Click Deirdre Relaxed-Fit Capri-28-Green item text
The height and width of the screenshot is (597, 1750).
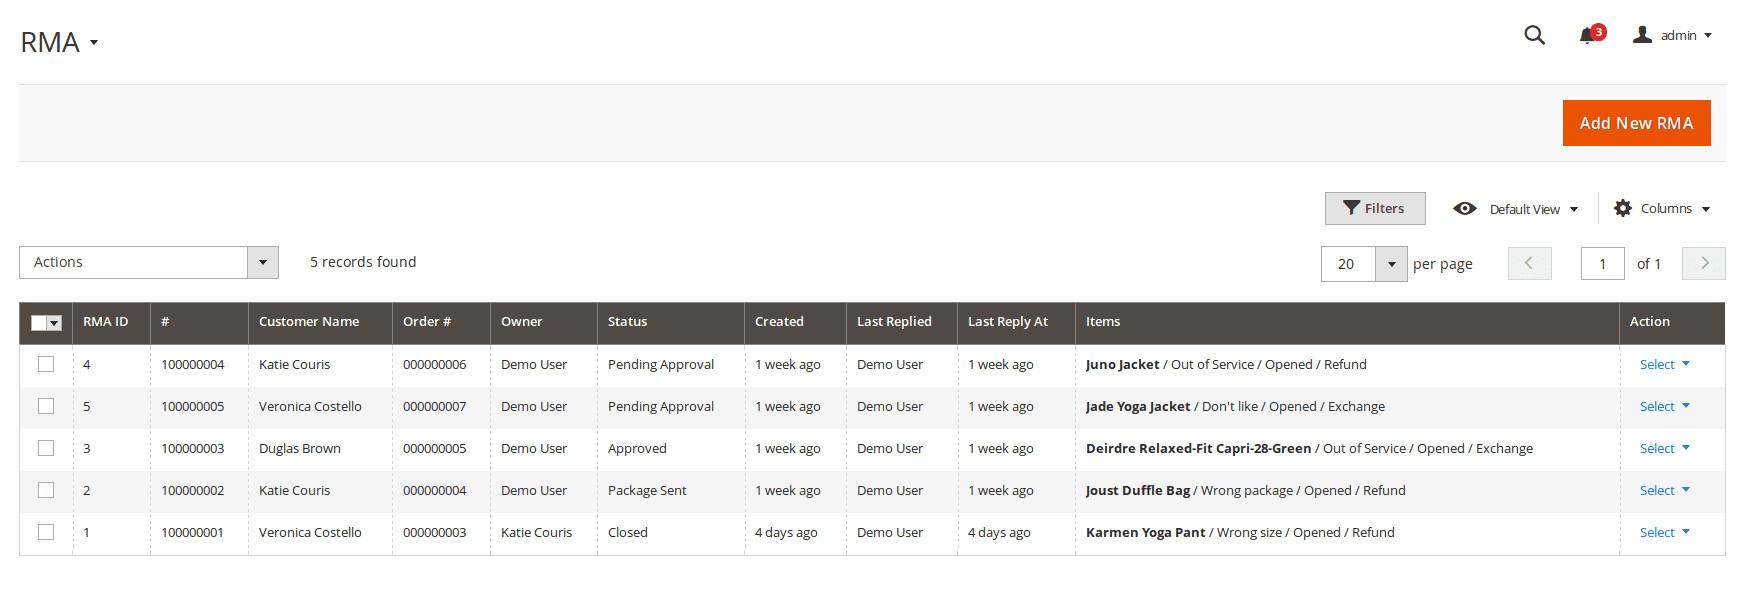point(1198,448)
